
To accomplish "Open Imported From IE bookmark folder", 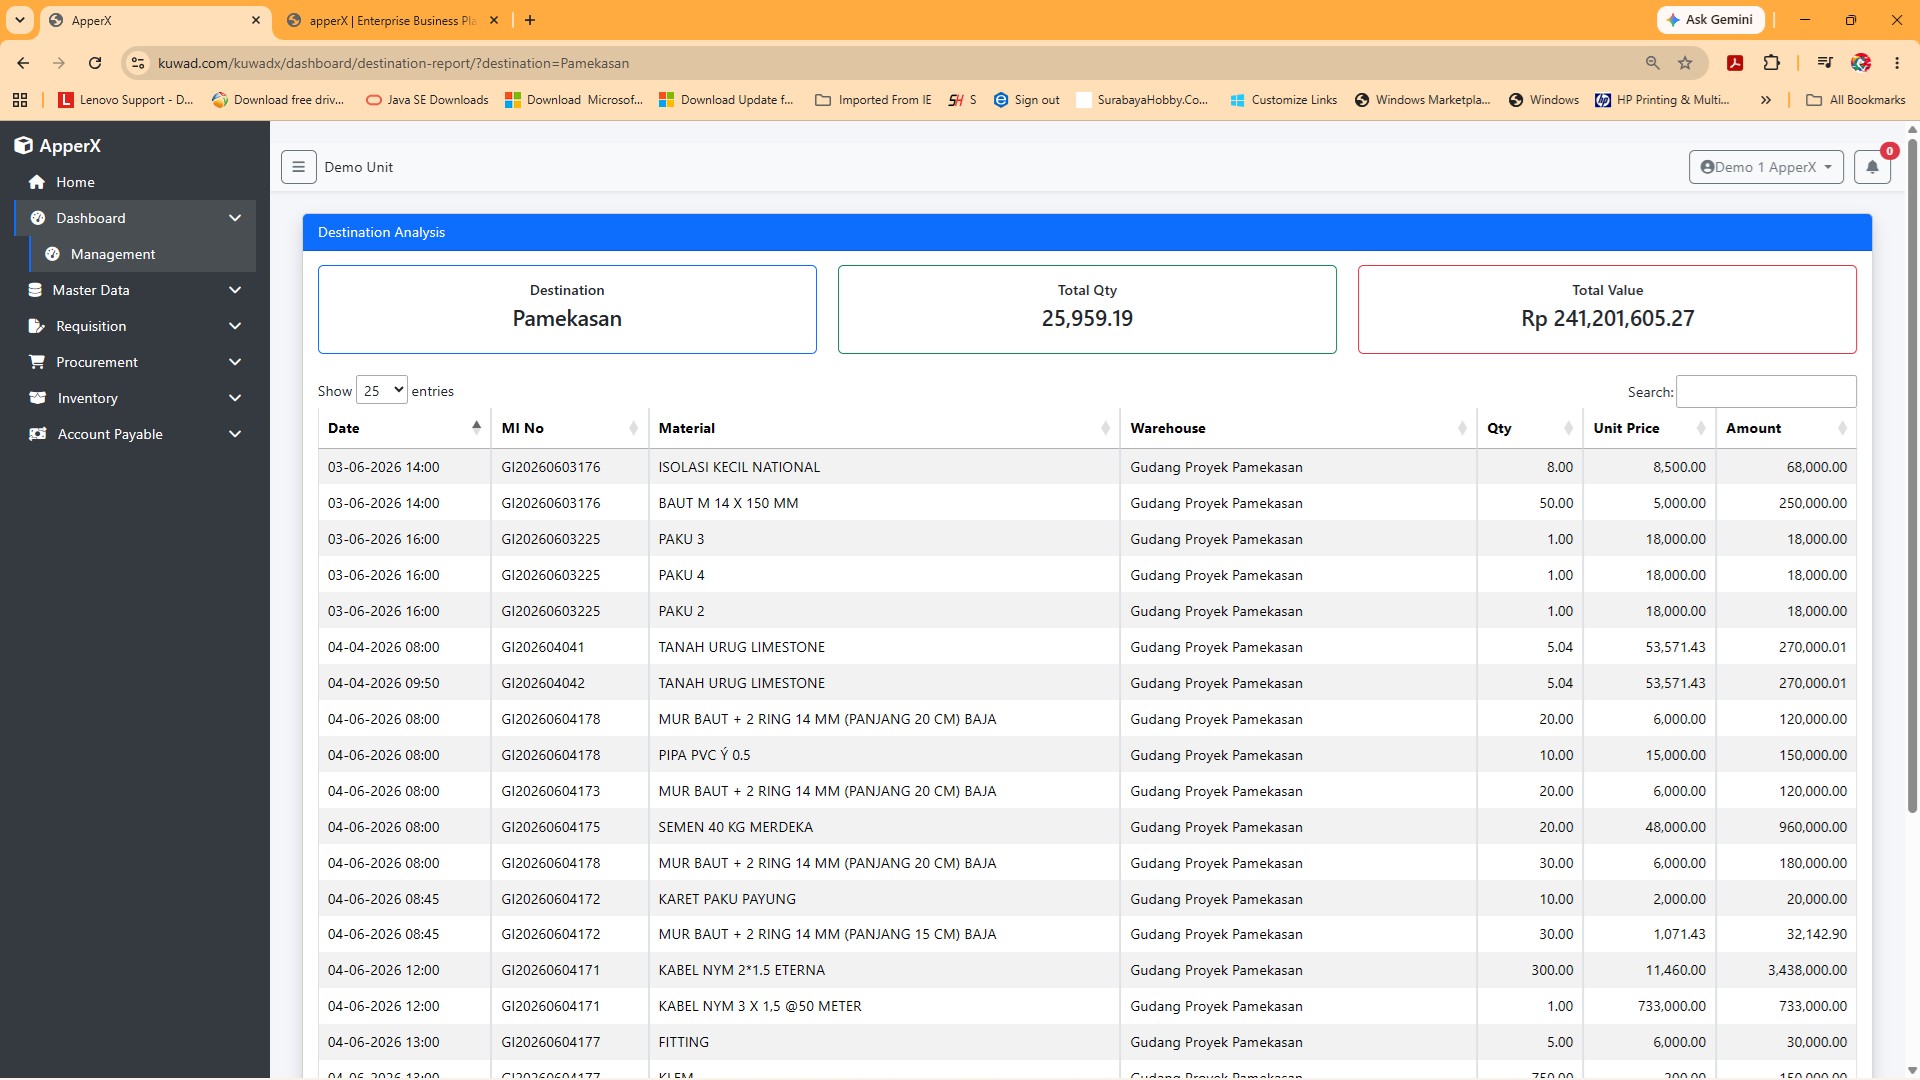I will (873, 100).
